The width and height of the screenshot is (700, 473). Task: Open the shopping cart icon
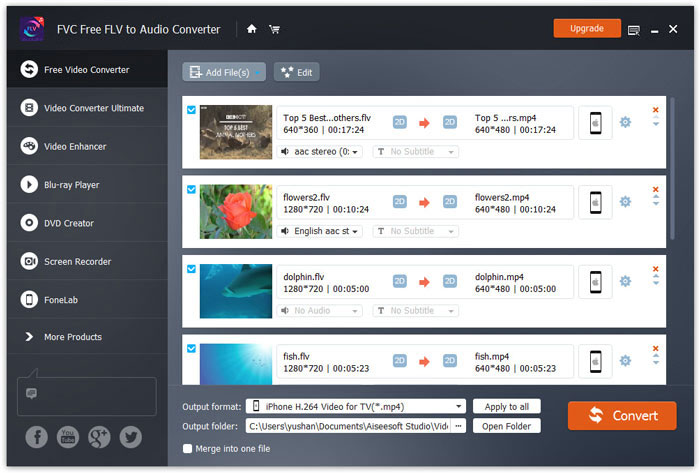275,29
